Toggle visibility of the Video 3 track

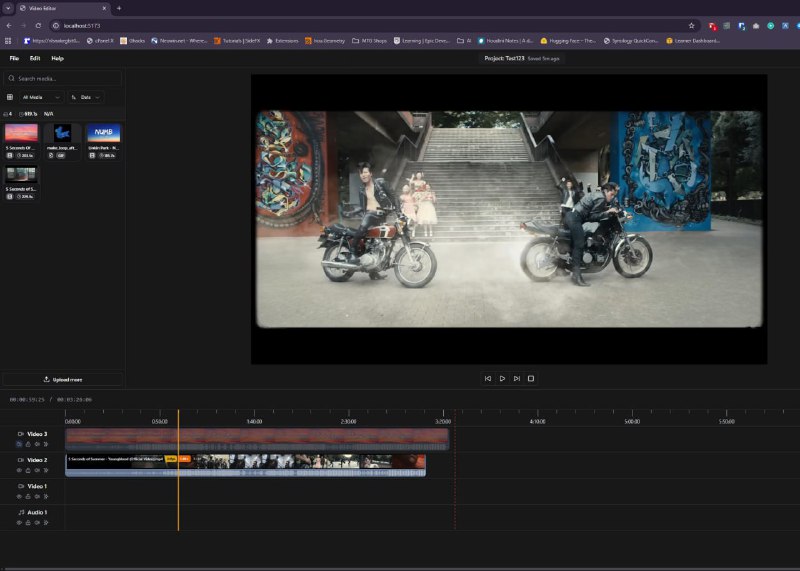pos(19,443)
